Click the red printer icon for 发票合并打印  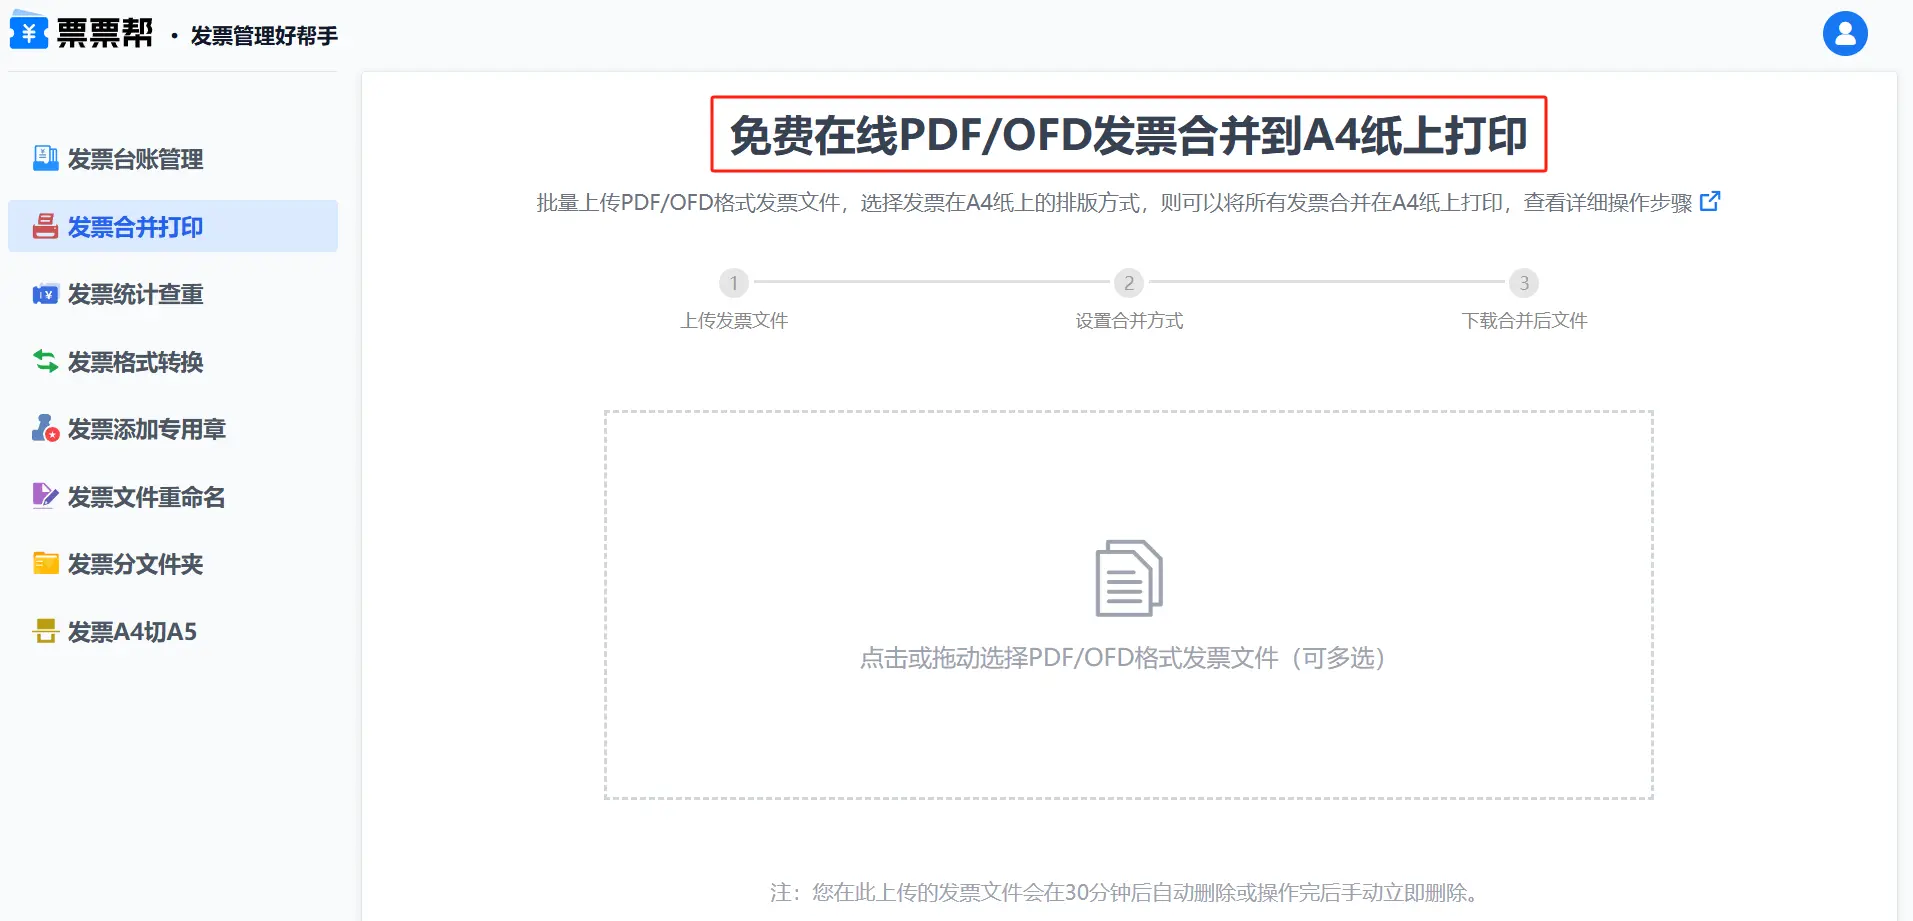(x=45, y=226)
